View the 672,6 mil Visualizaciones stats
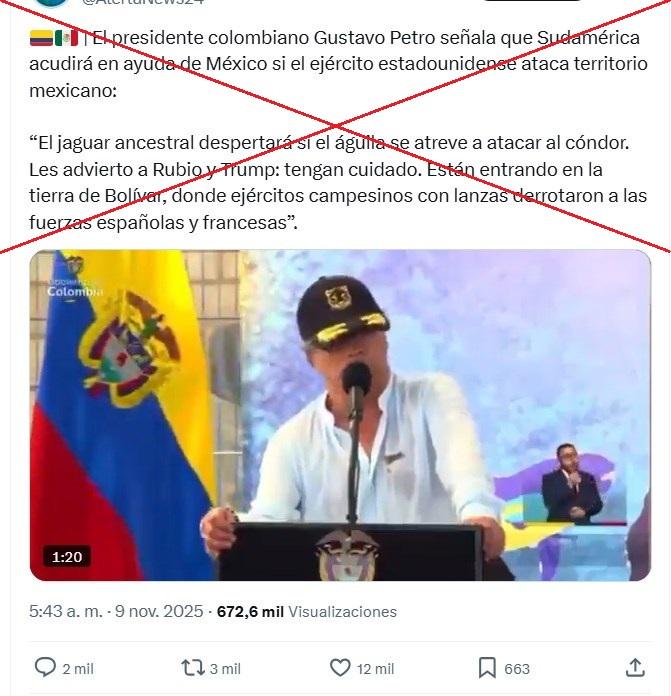Viewport: 671px width, 696px height. click(307, 612)
